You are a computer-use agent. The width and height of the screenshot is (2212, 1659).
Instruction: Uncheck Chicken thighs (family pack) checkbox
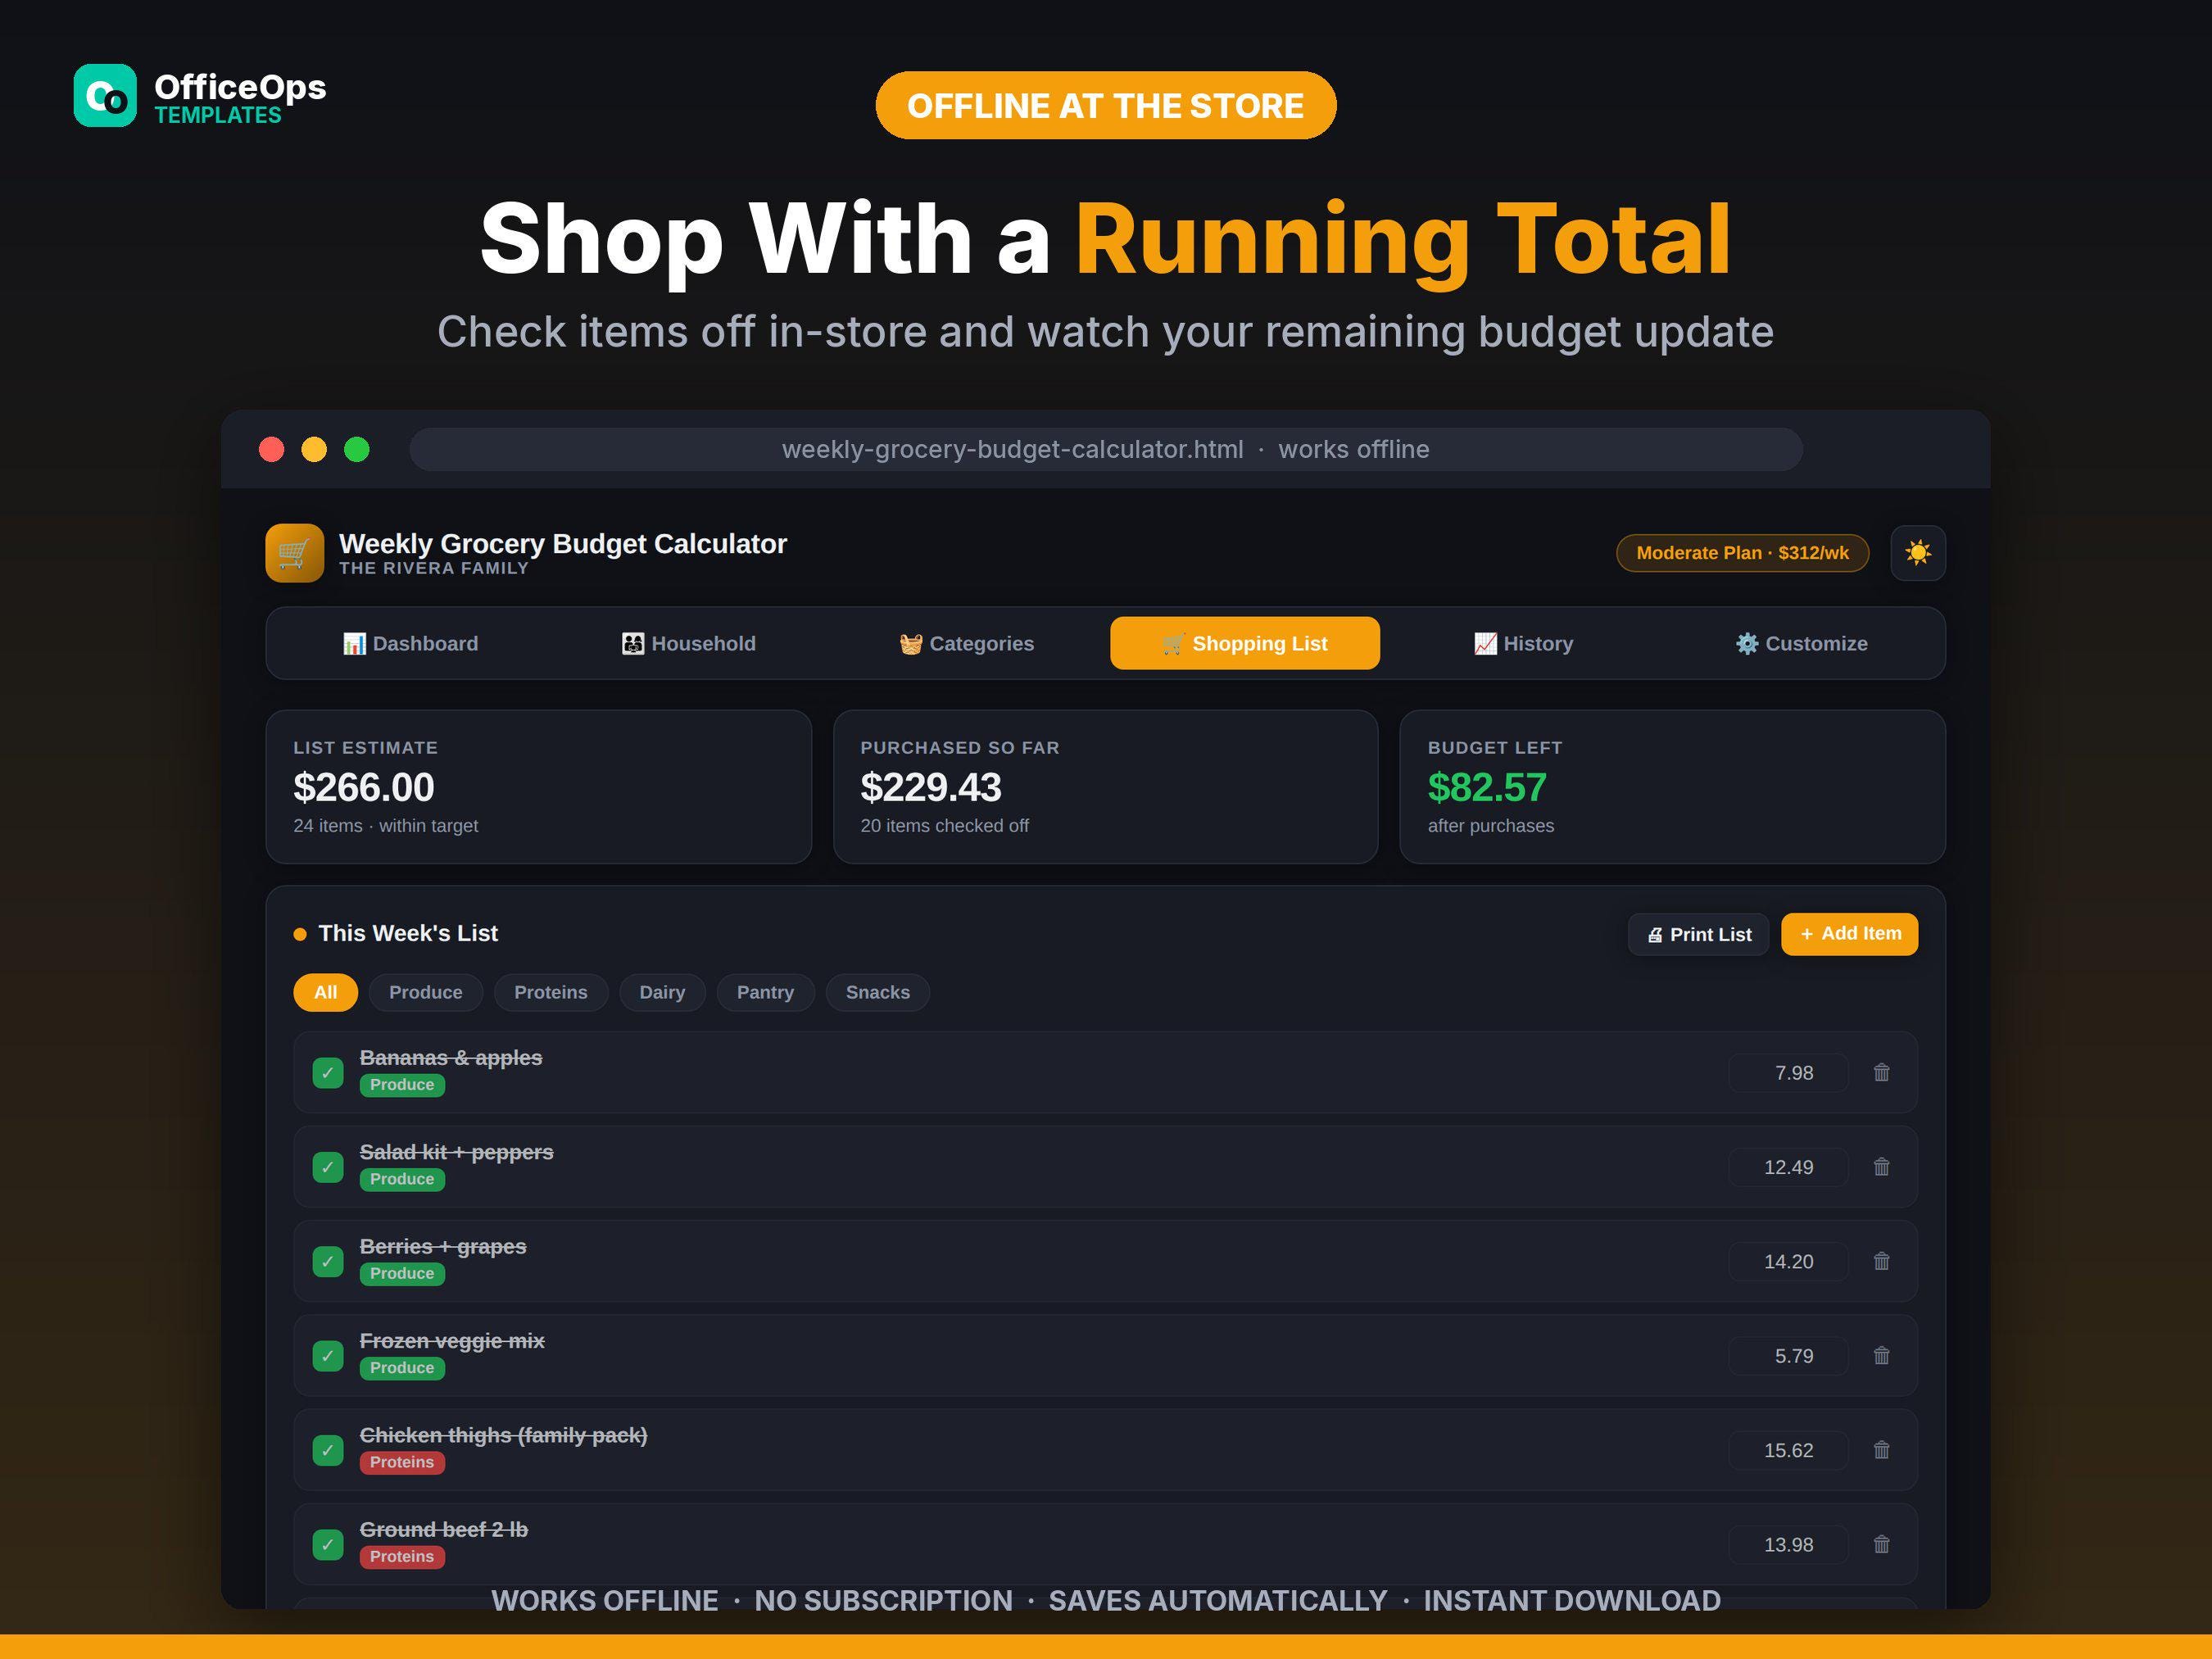click(x=328, y=1450)
